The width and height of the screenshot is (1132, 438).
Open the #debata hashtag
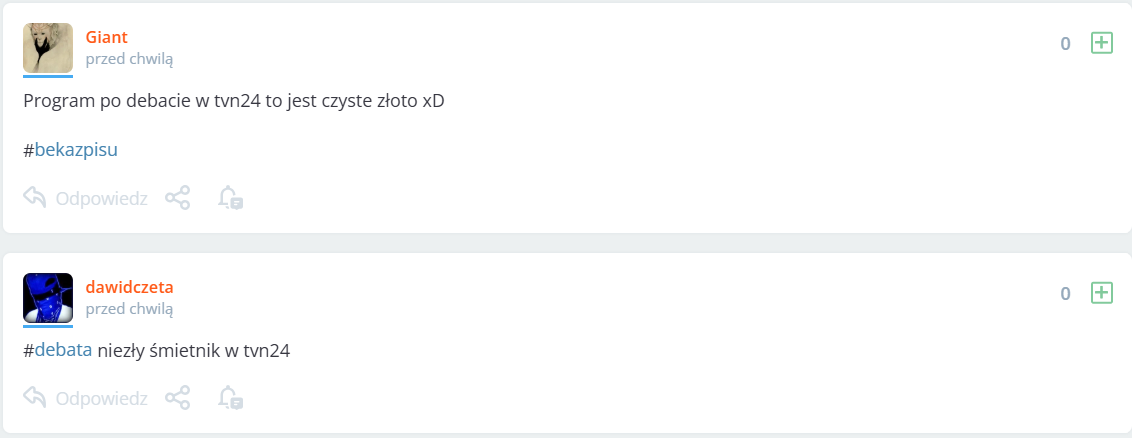click(64, 350)
